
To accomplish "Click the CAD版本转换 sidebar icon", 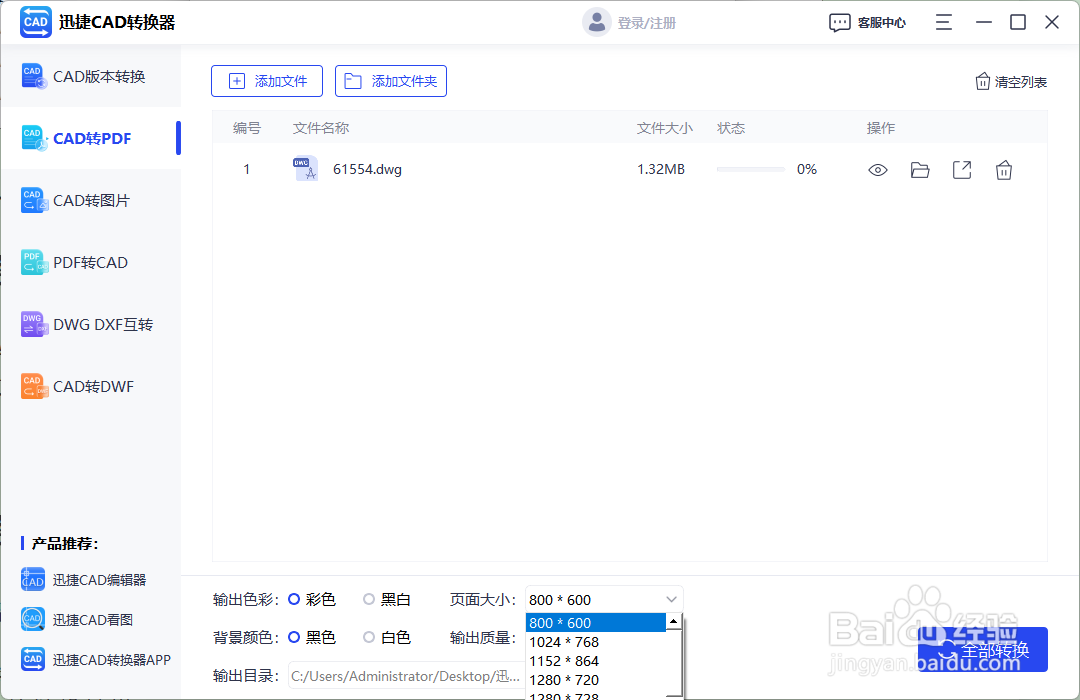I will [x=34, y=76].
